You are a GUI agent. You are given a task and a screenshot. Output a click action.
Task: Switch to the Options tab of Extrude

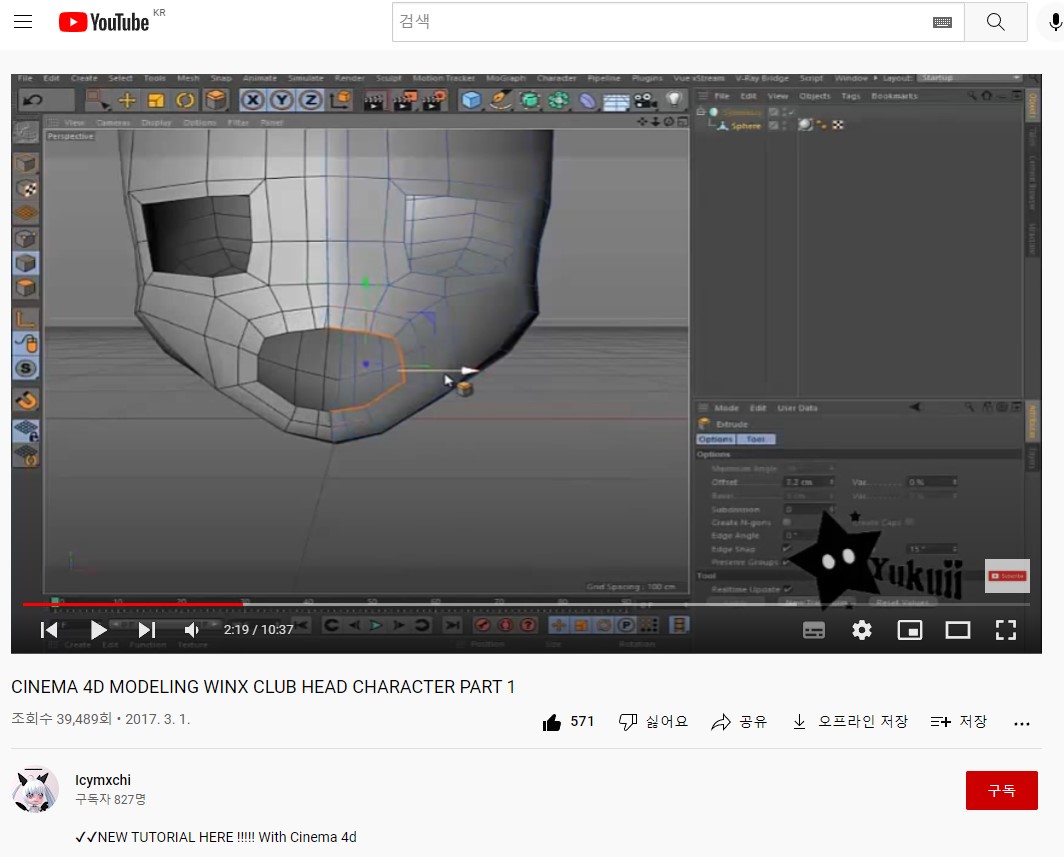coord(715,440)
